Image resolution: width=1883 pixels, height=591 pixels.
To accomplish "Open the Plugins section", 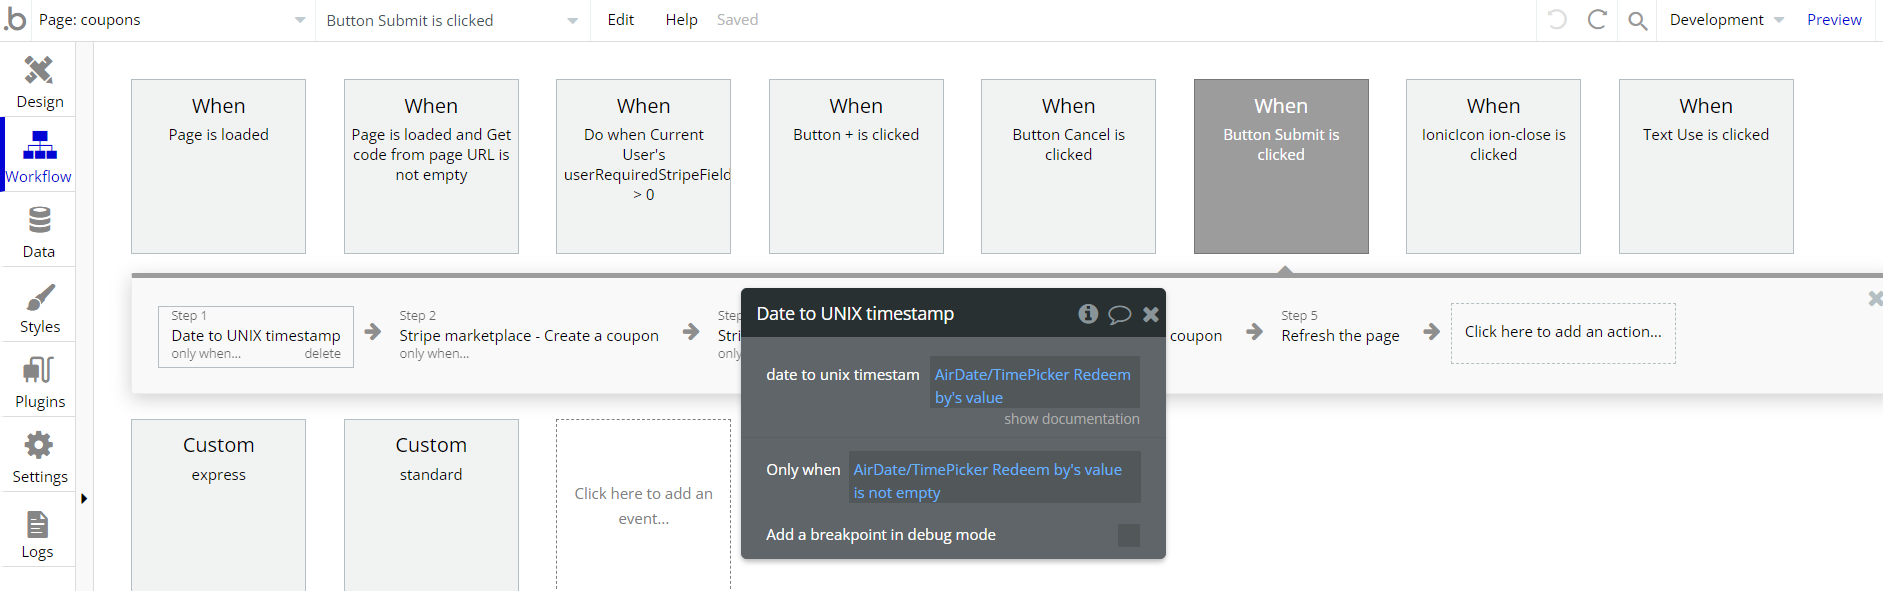I will [x=39, y=383].
